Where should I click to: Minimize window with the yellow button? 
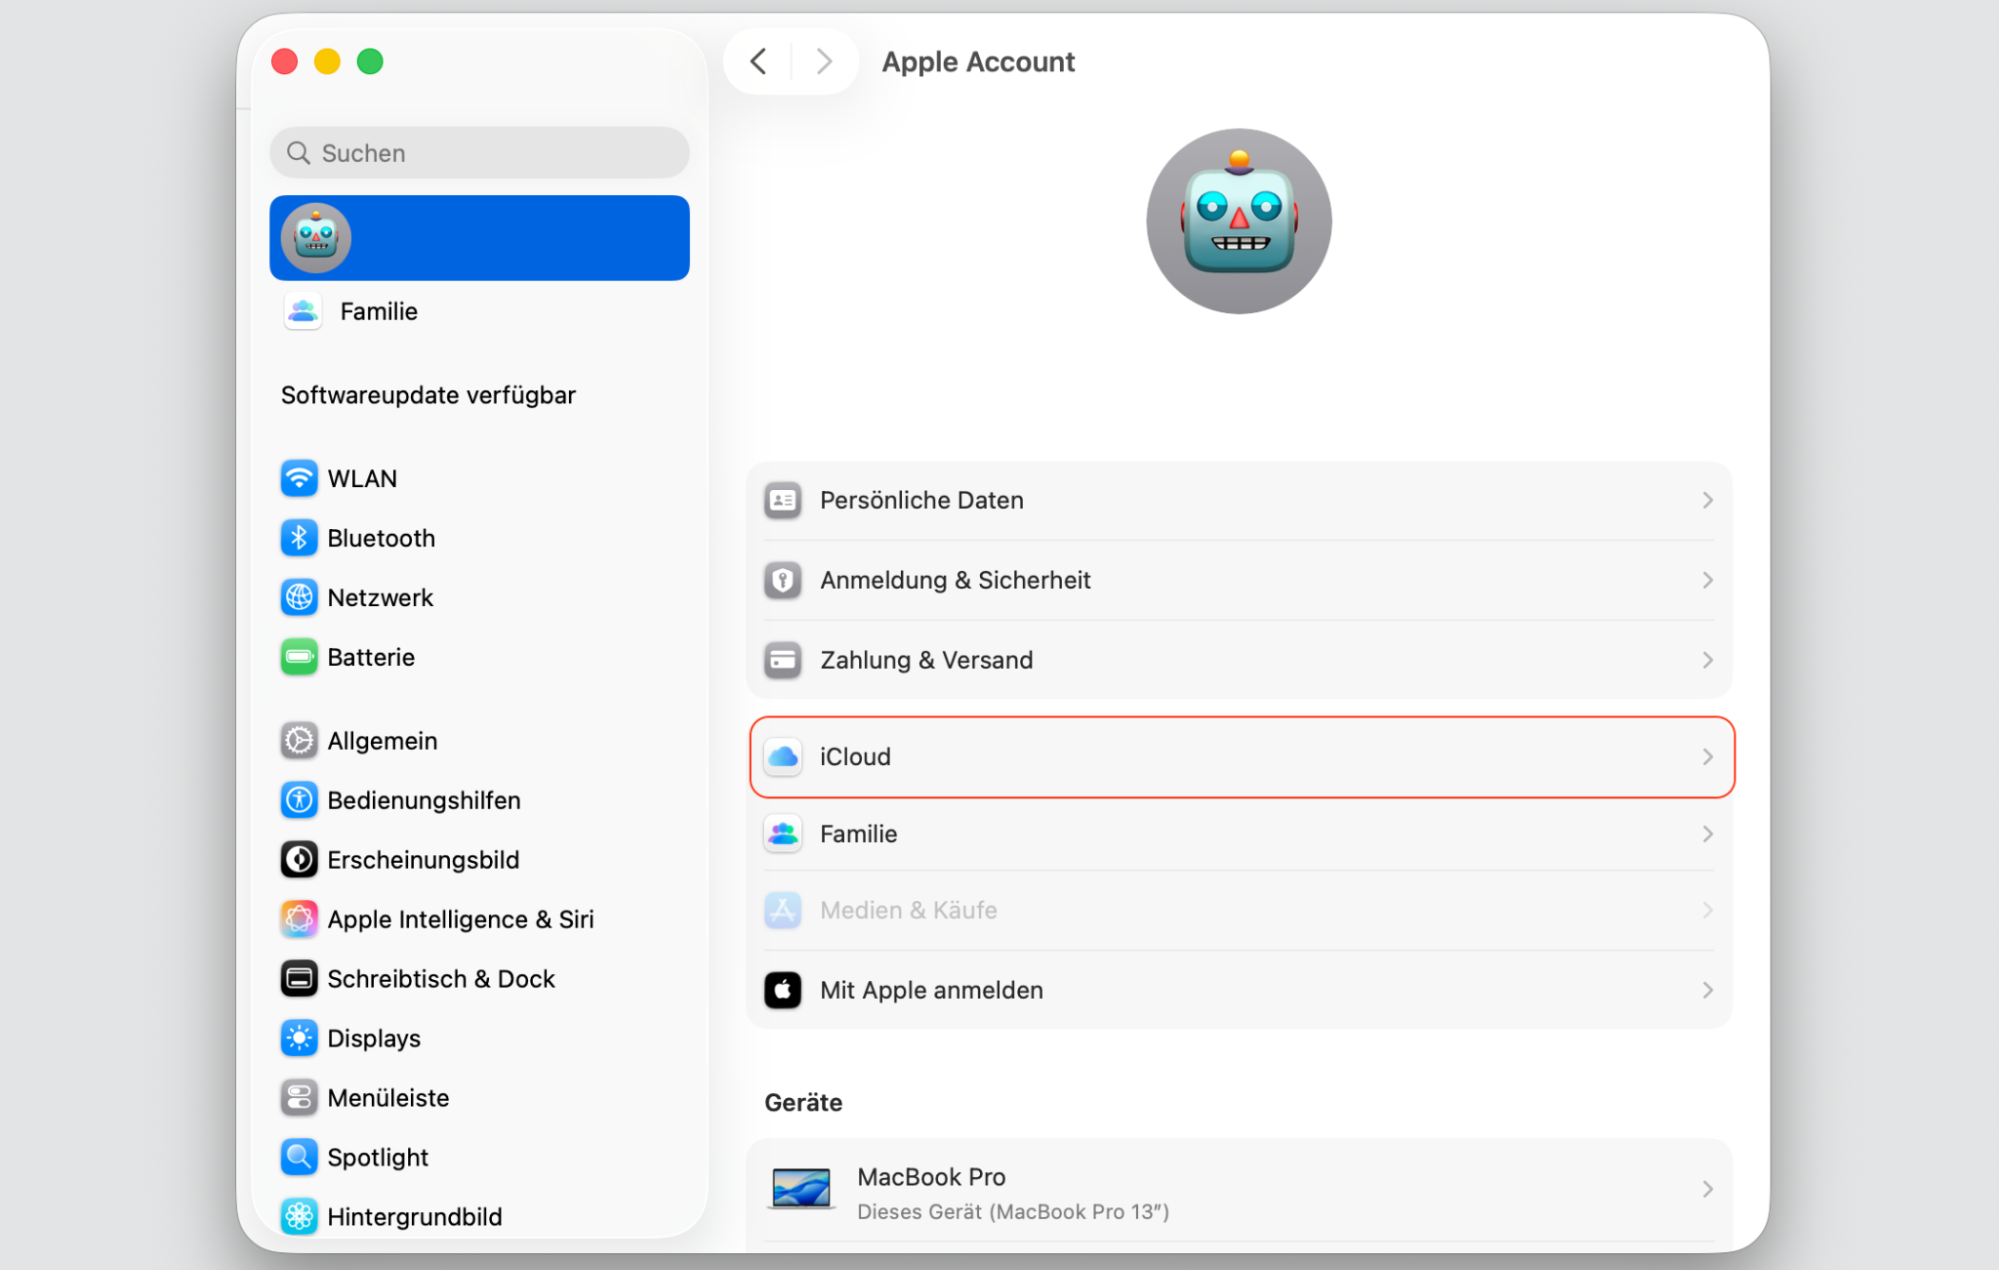(x=327, y=61)
